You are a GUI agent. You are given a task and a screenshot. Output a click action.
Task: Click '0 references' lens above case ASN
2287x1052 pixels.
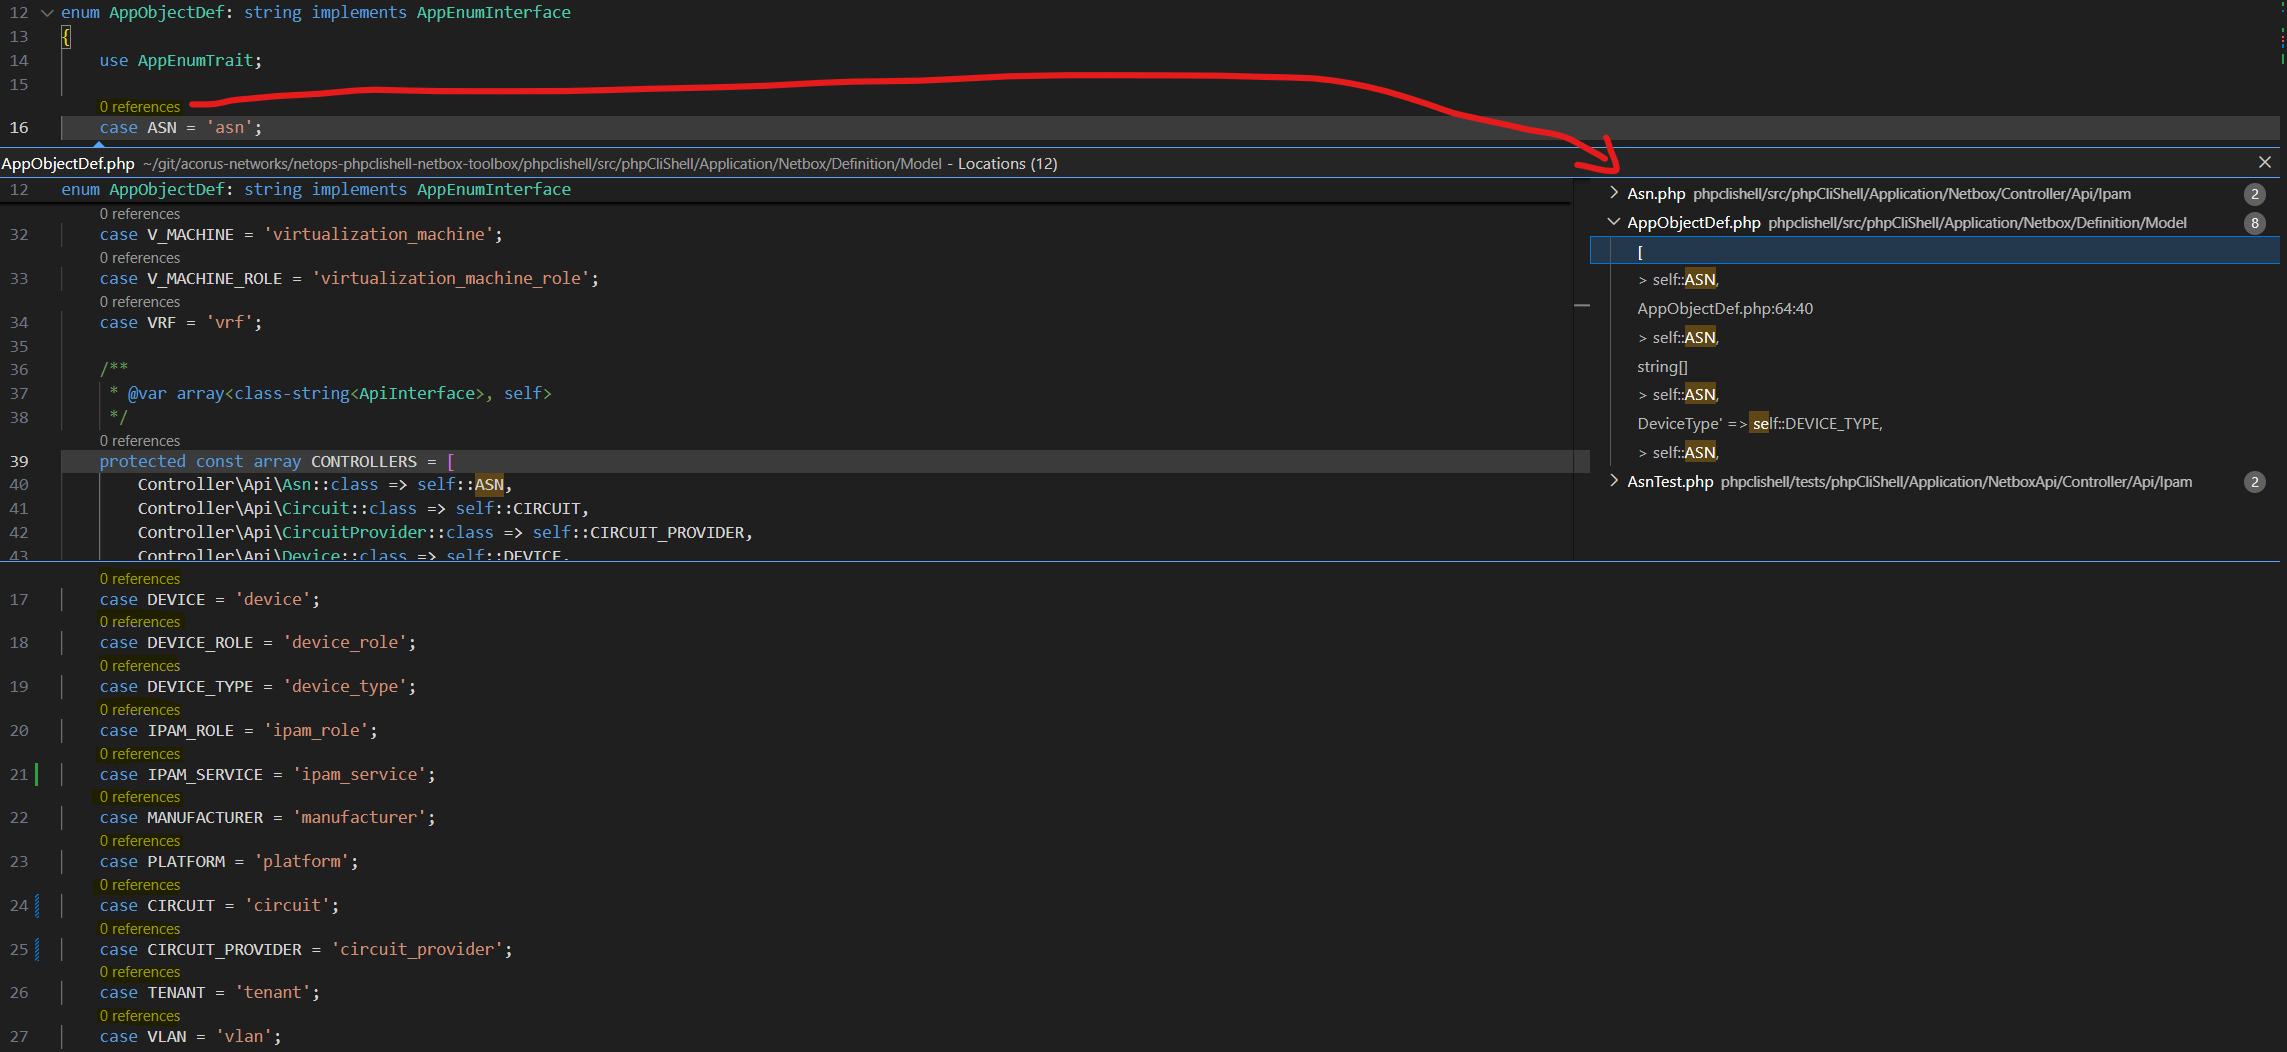(x=140, y=106)
